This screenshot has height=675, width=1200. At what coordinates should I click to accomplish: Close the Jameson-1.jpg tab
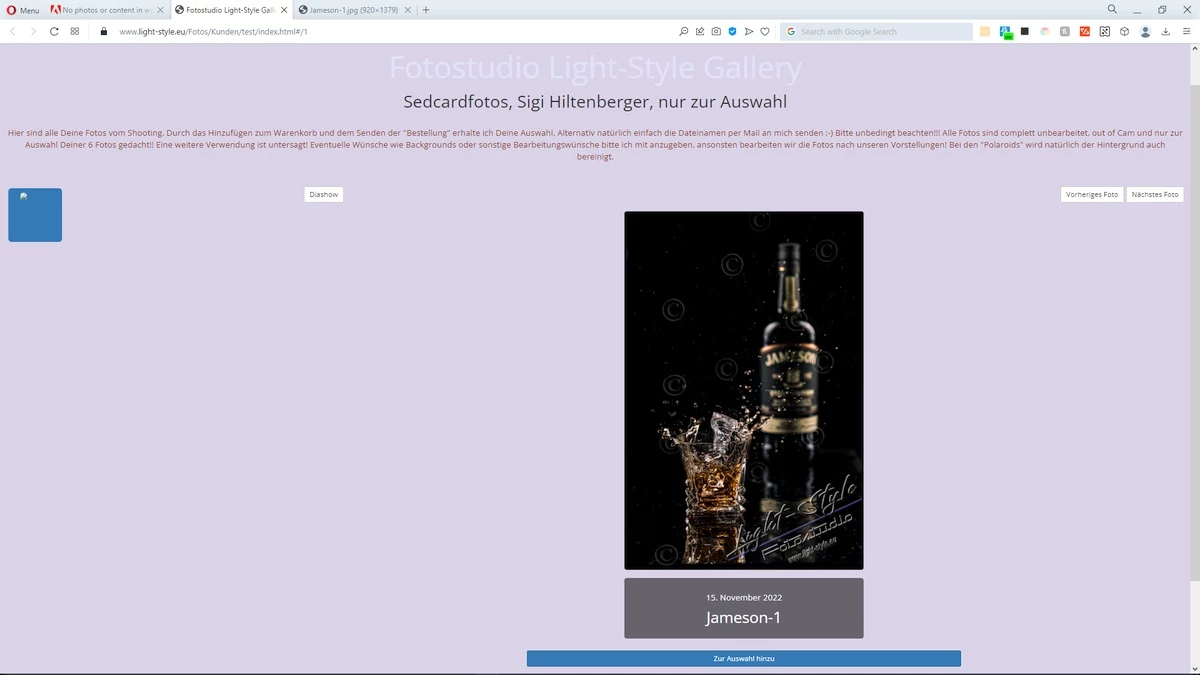point(408,10)
